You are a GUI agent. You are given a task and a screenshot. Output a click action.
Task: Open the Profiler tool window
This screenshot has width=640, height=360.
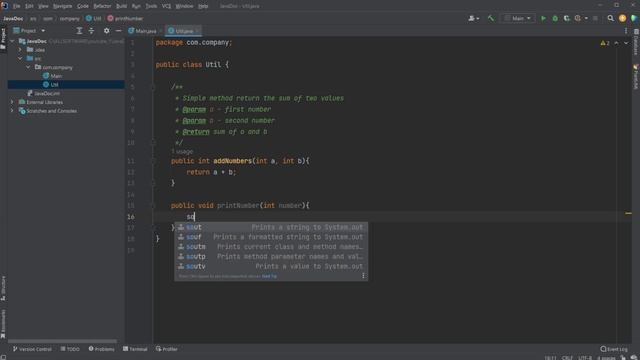point(167,349)
